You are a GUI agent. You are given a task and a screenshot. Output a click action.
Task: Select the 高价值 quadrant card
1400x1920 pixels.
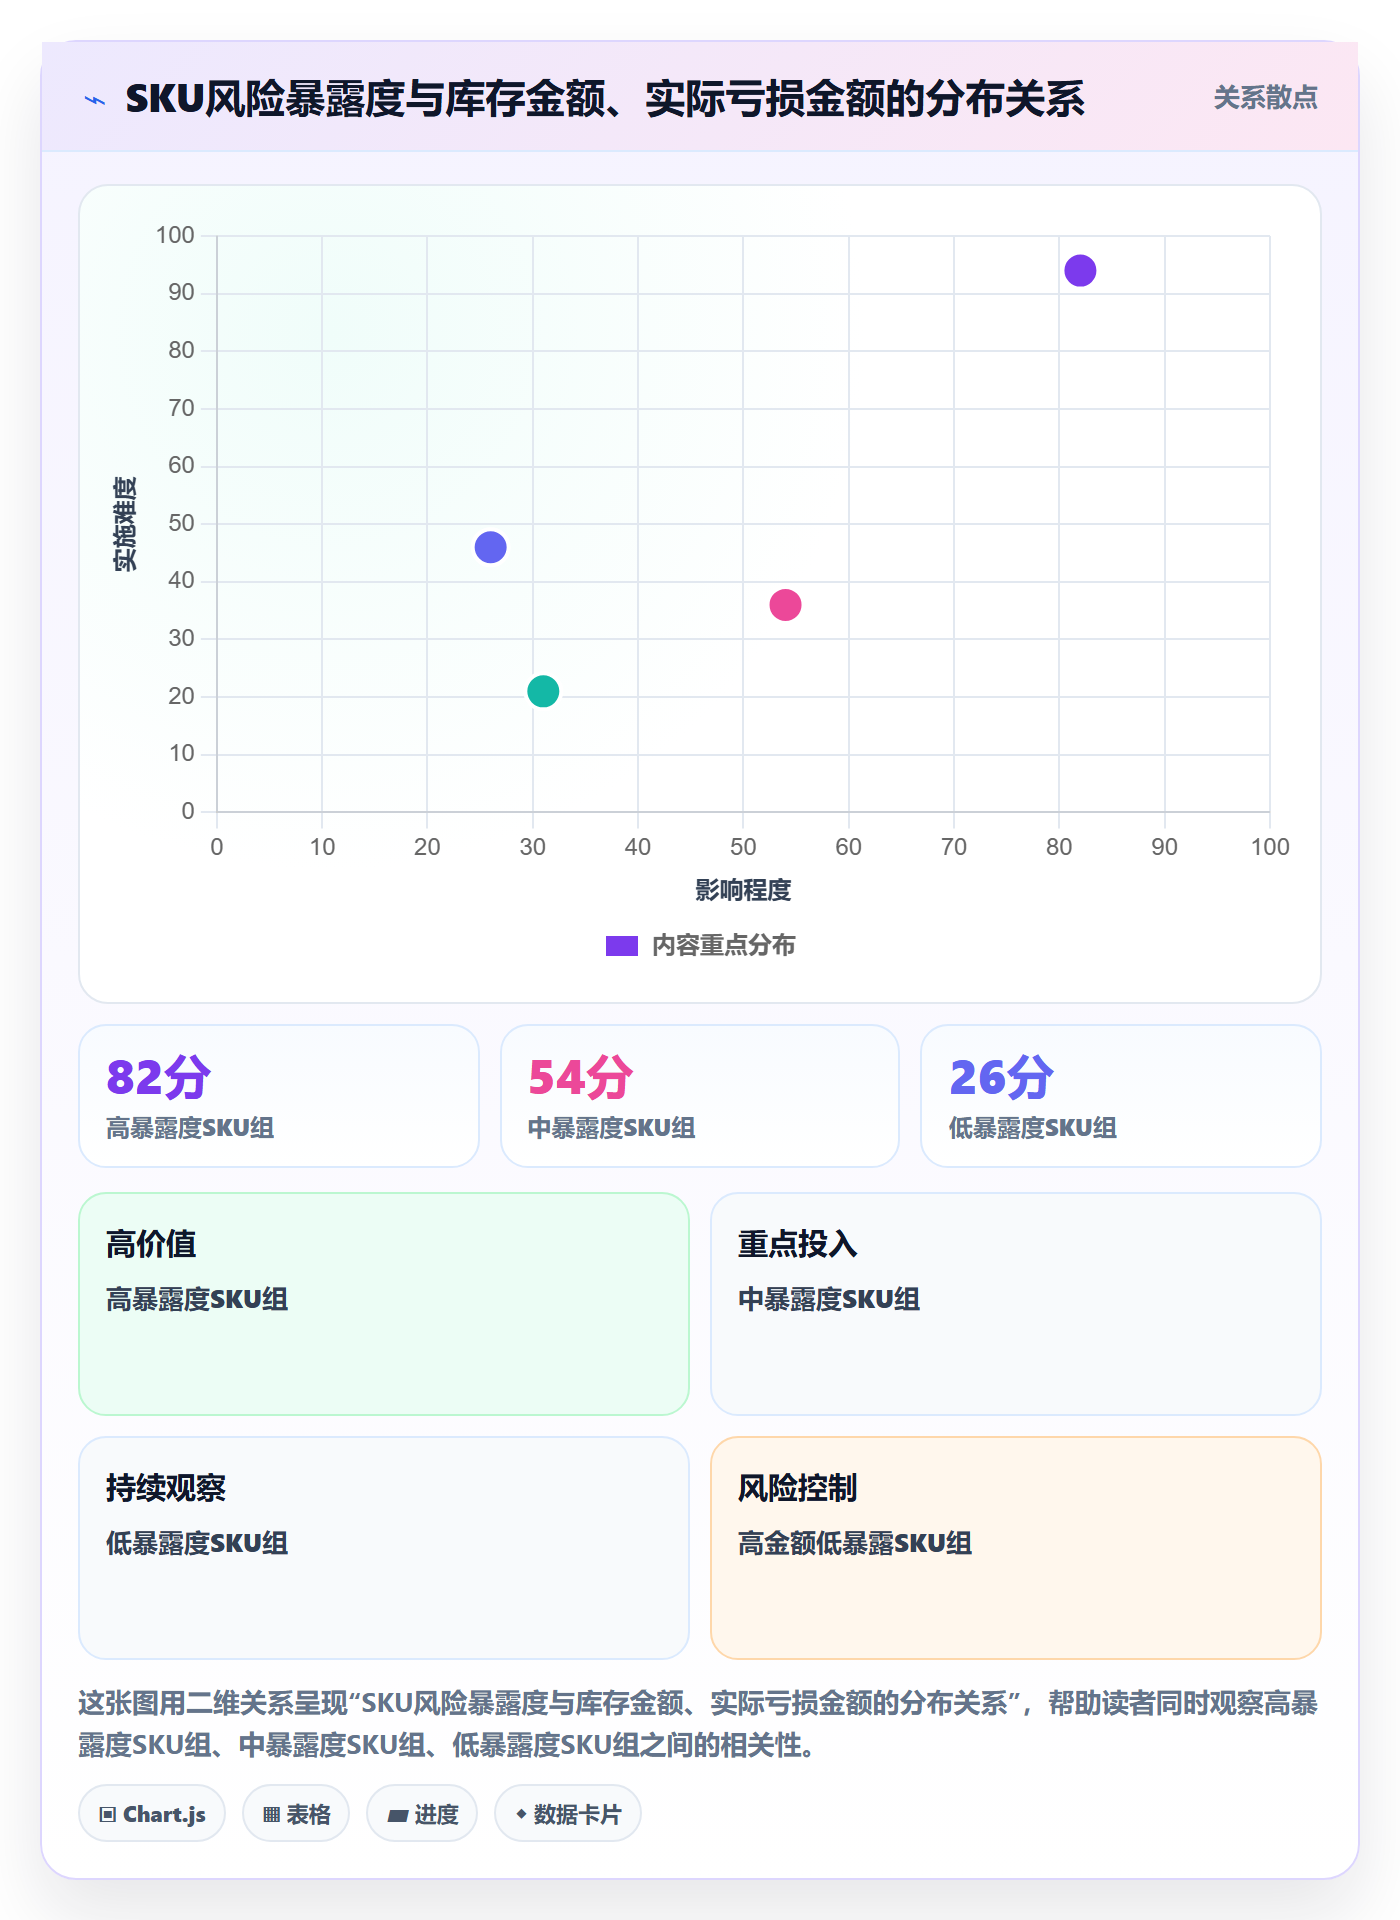tap(384, 1304)
